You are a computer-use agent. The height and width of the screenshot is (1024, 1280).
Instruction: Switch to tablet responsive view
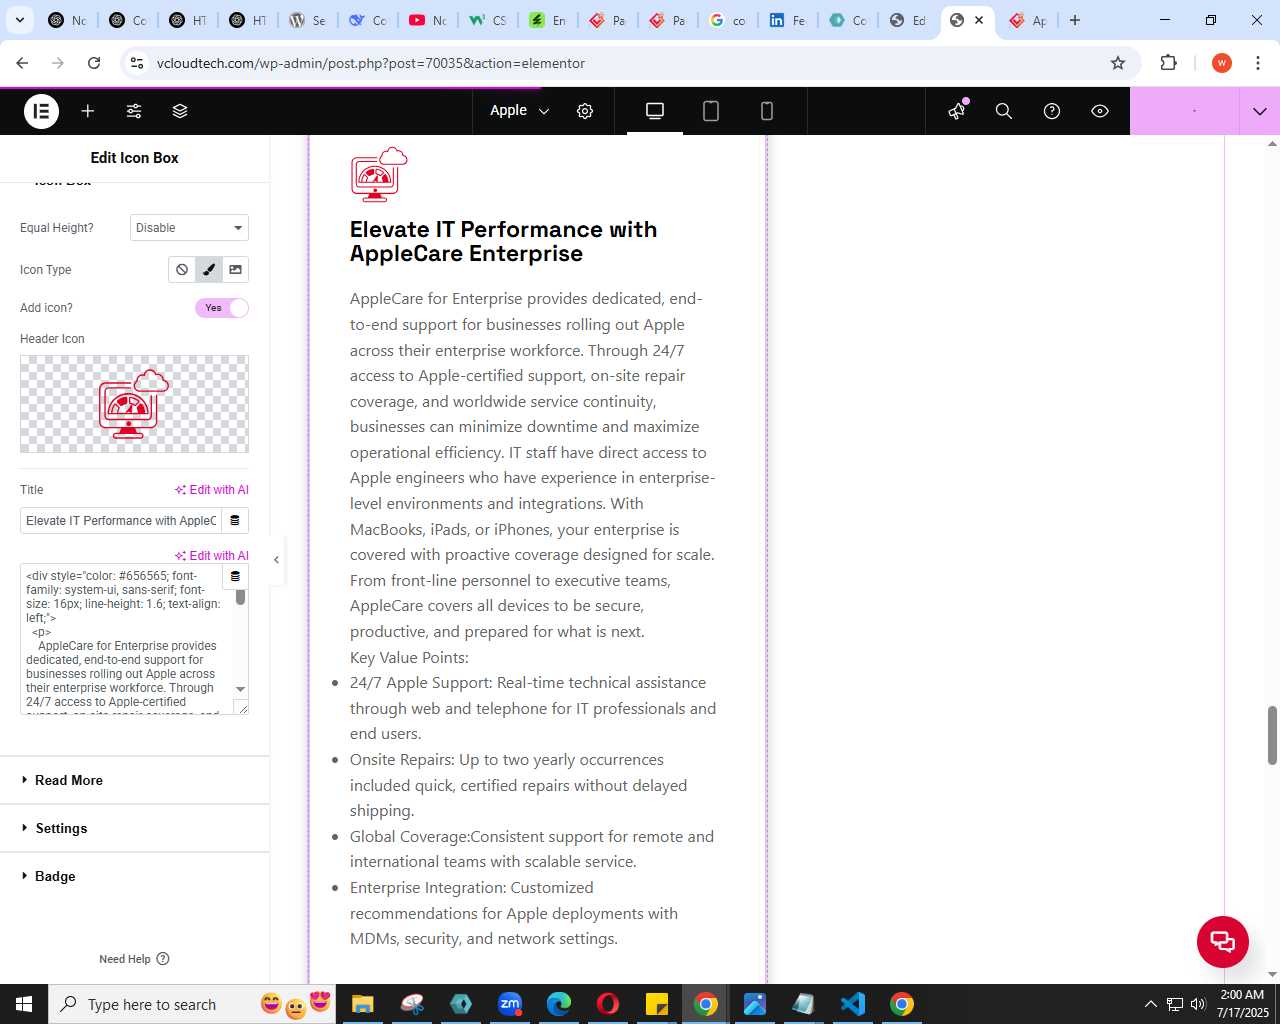tap(711, 111)
